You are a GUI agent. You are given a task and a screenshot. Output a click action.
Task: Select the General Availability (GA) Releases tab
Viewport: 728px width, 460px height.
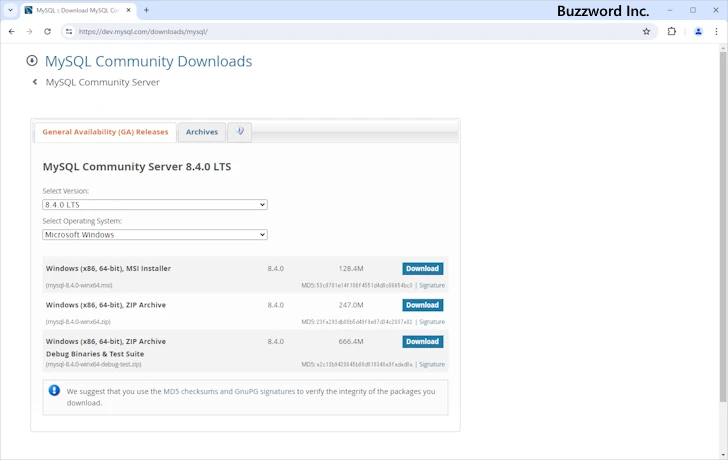pos(105,132)
